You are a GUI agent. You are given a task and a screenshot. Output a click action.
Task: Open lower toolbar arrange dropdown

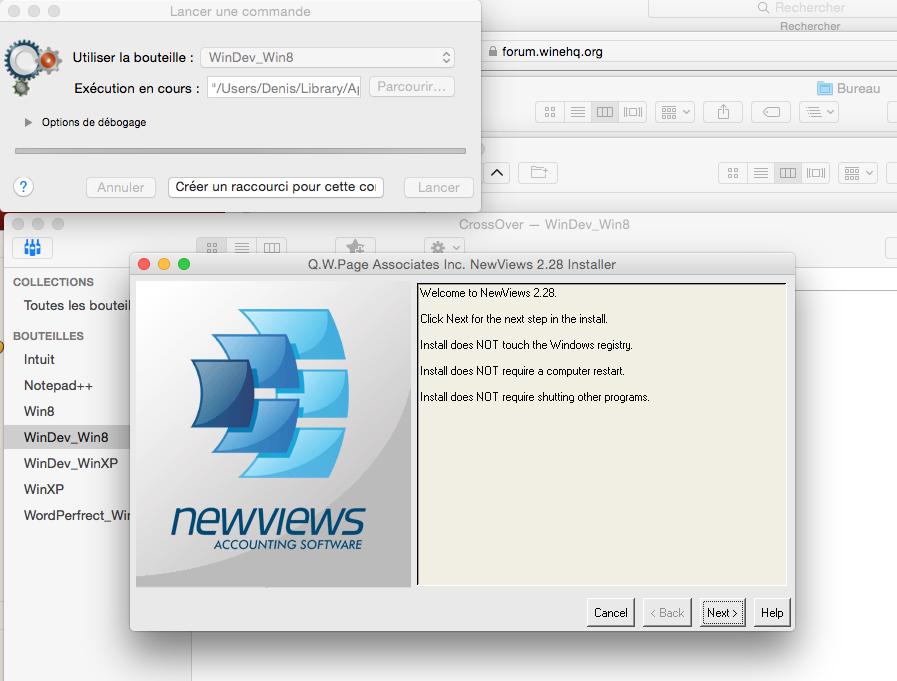click(x=858, y=173)
